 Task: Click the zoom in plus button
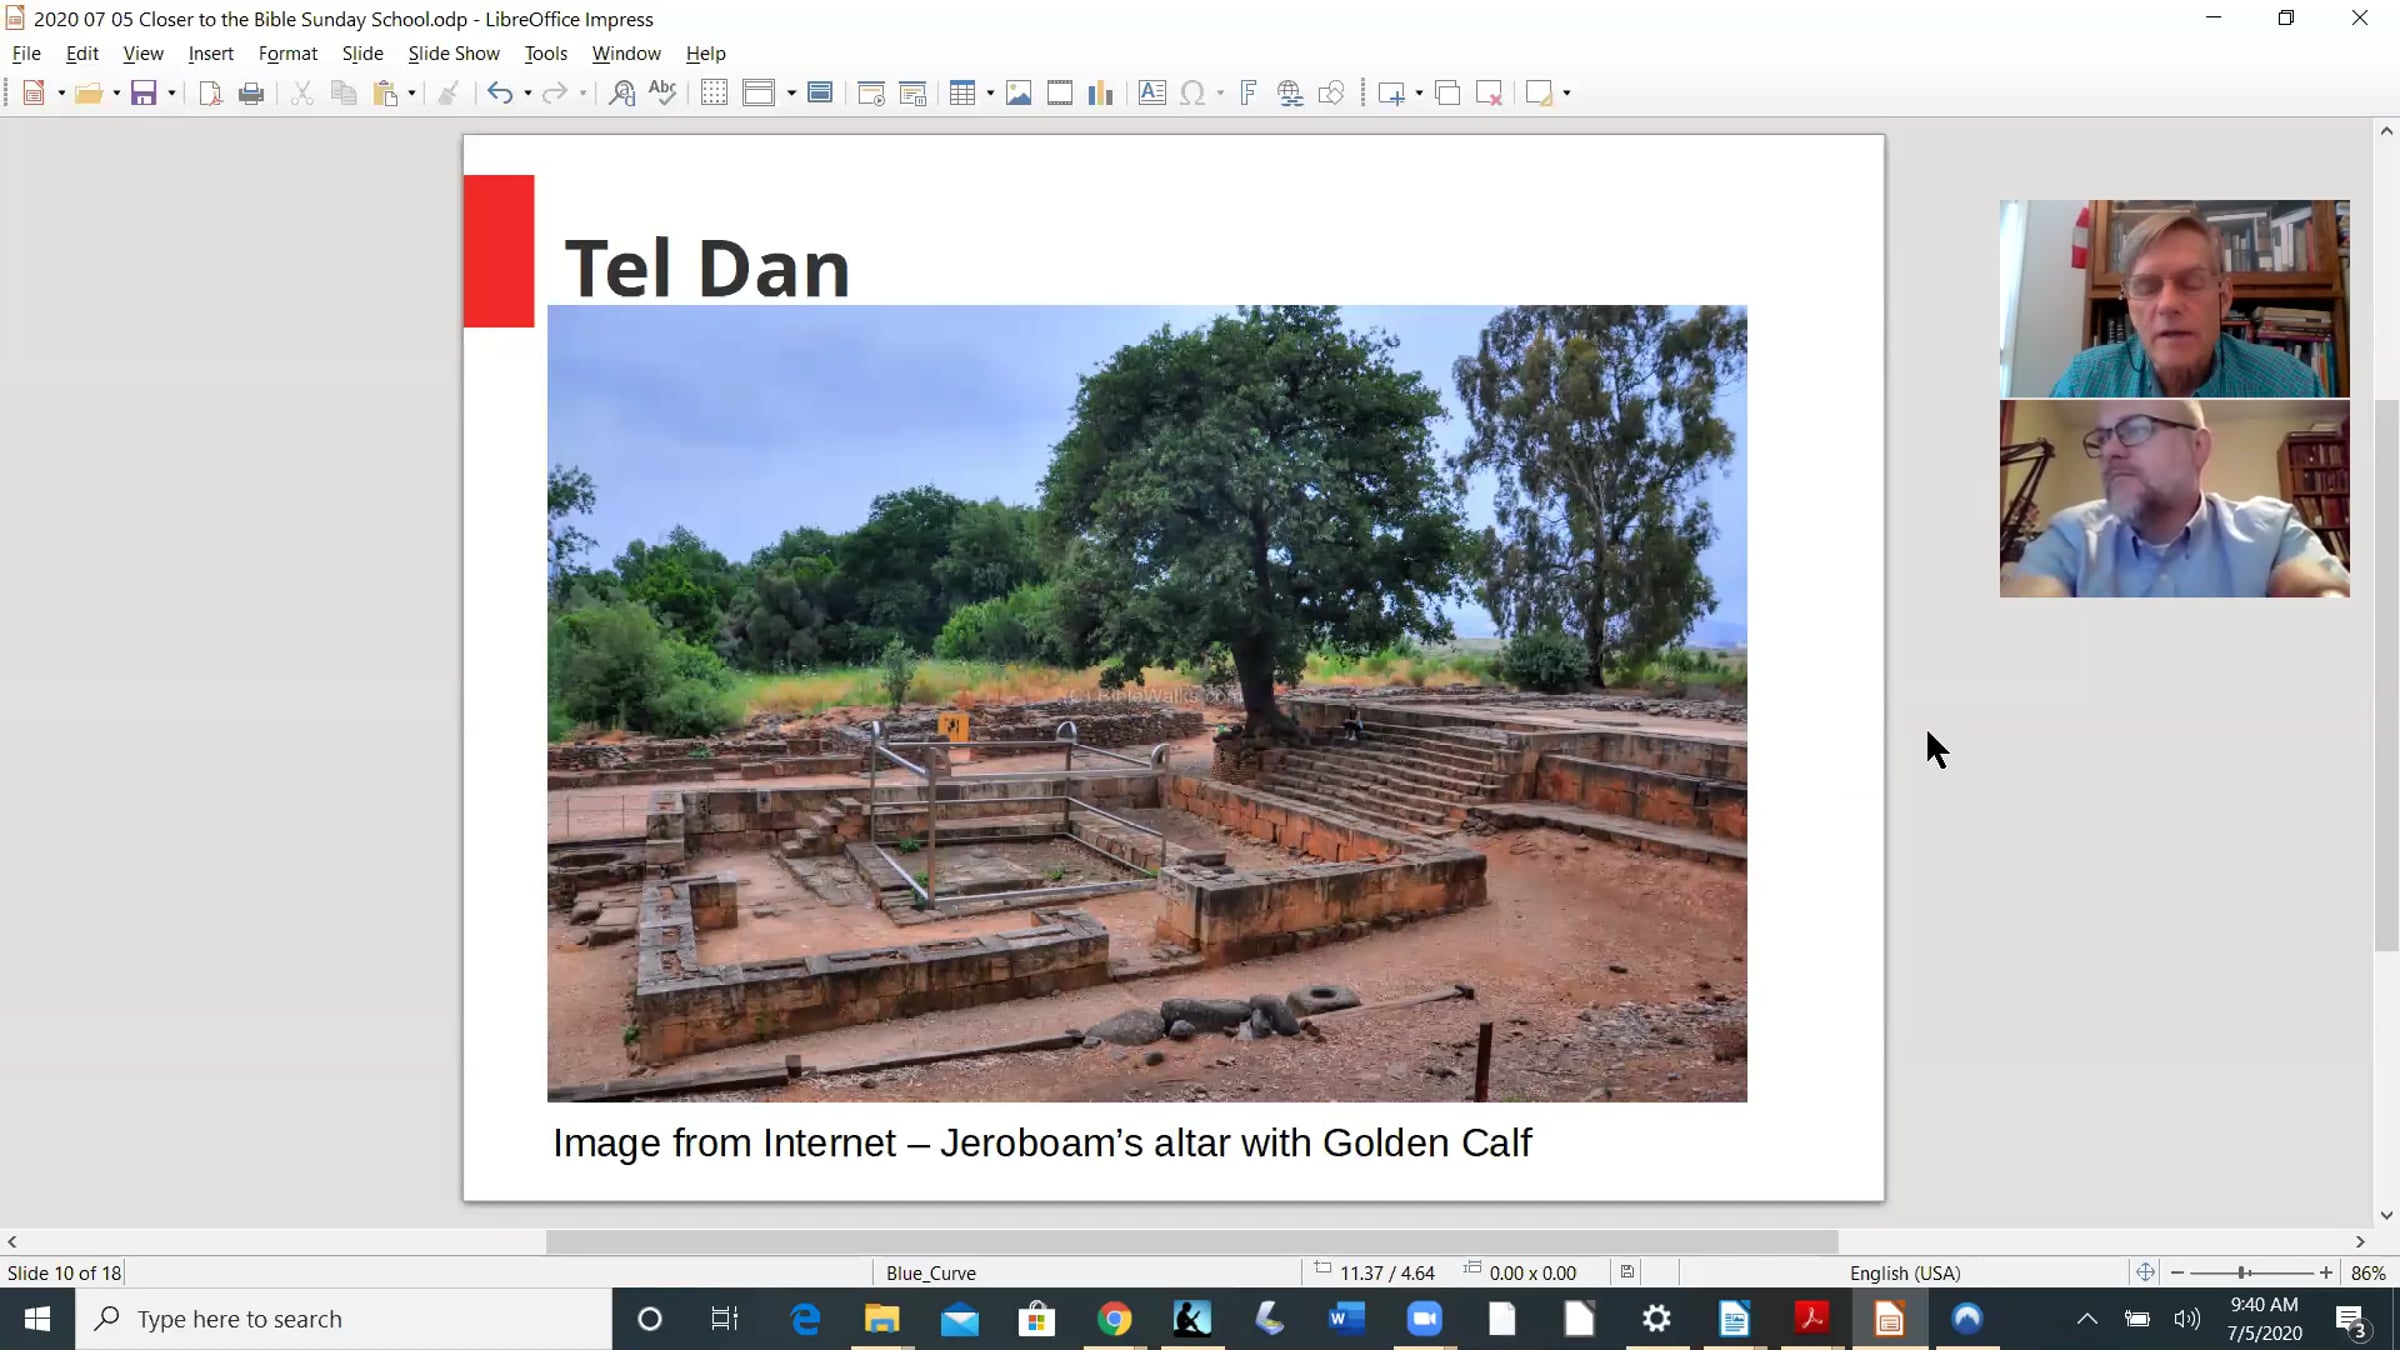(2326, 1272)
